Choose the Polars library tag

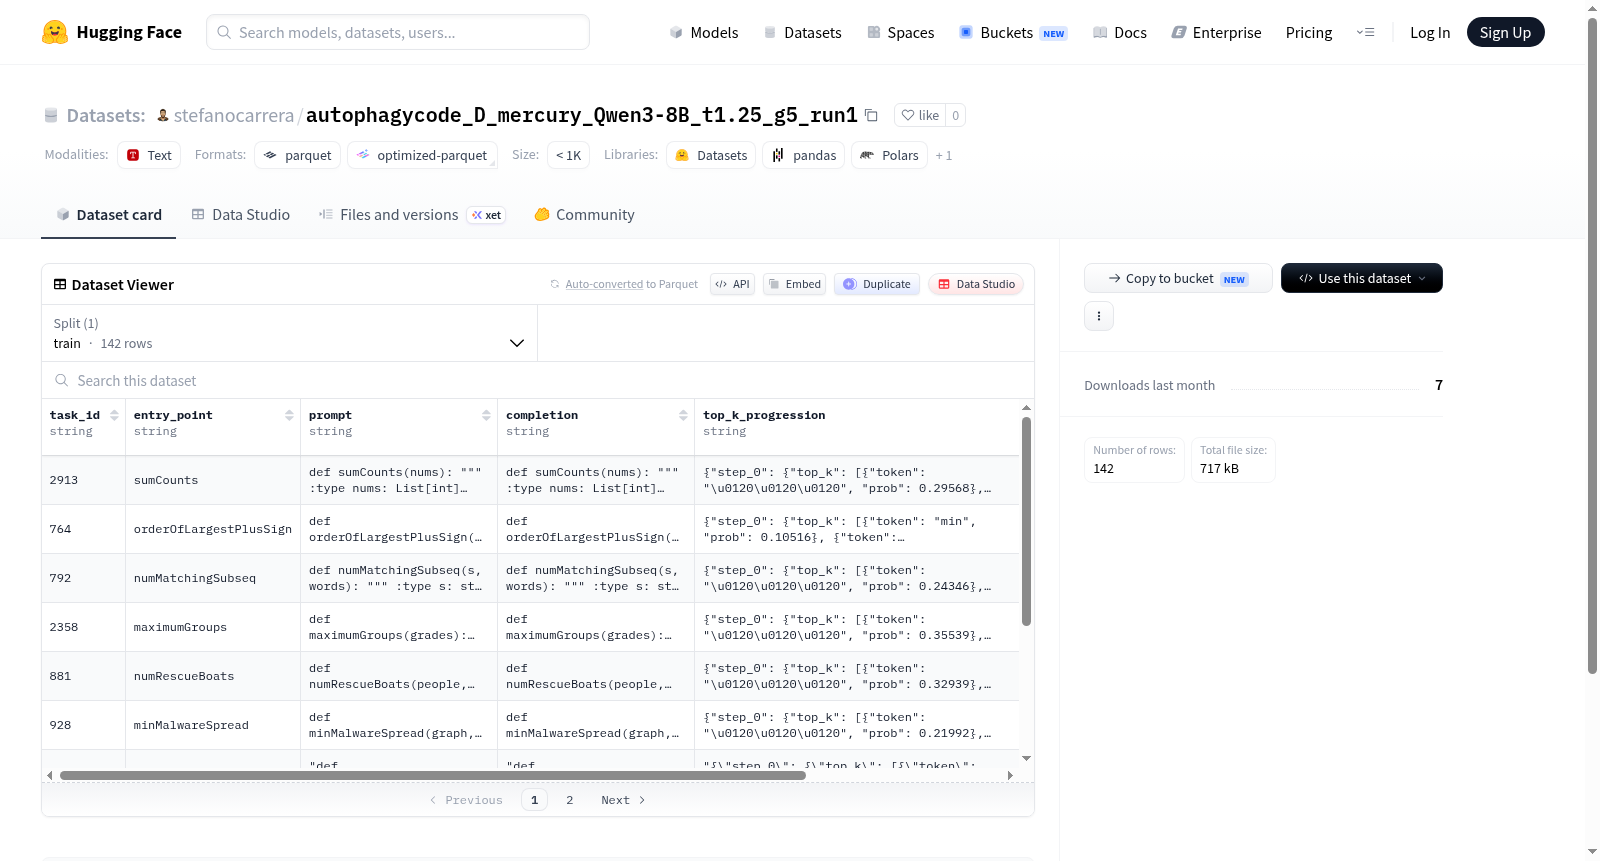point(889,155)
